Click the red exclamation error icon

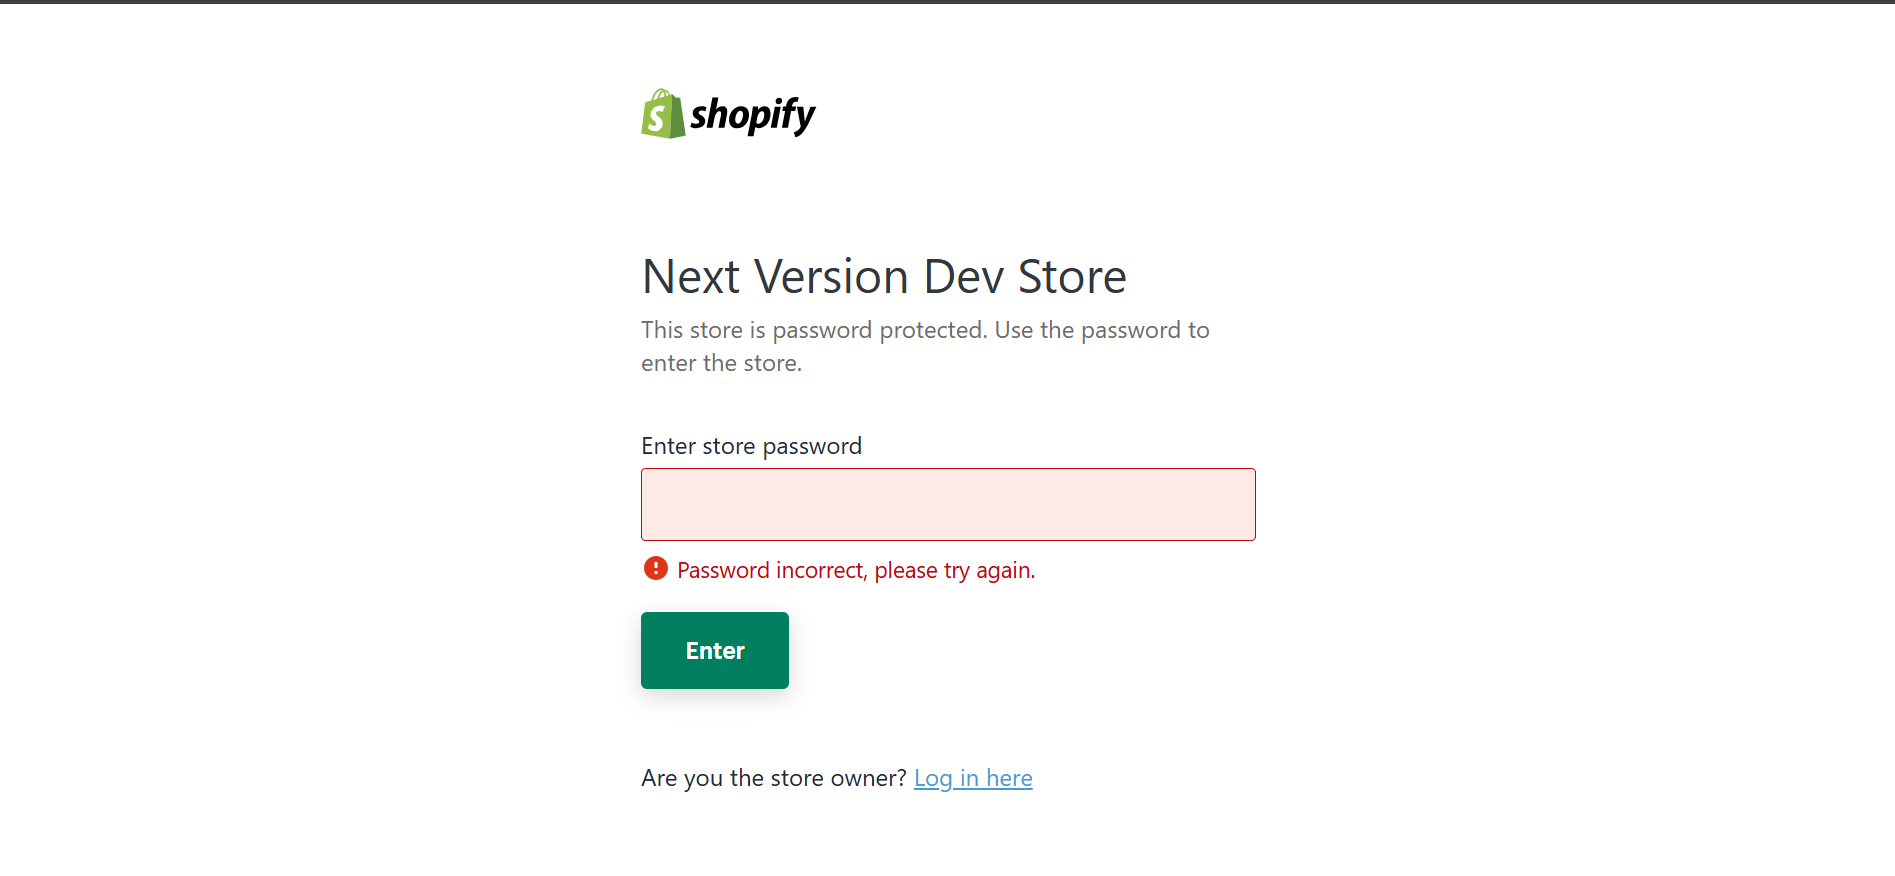point(655,569)
